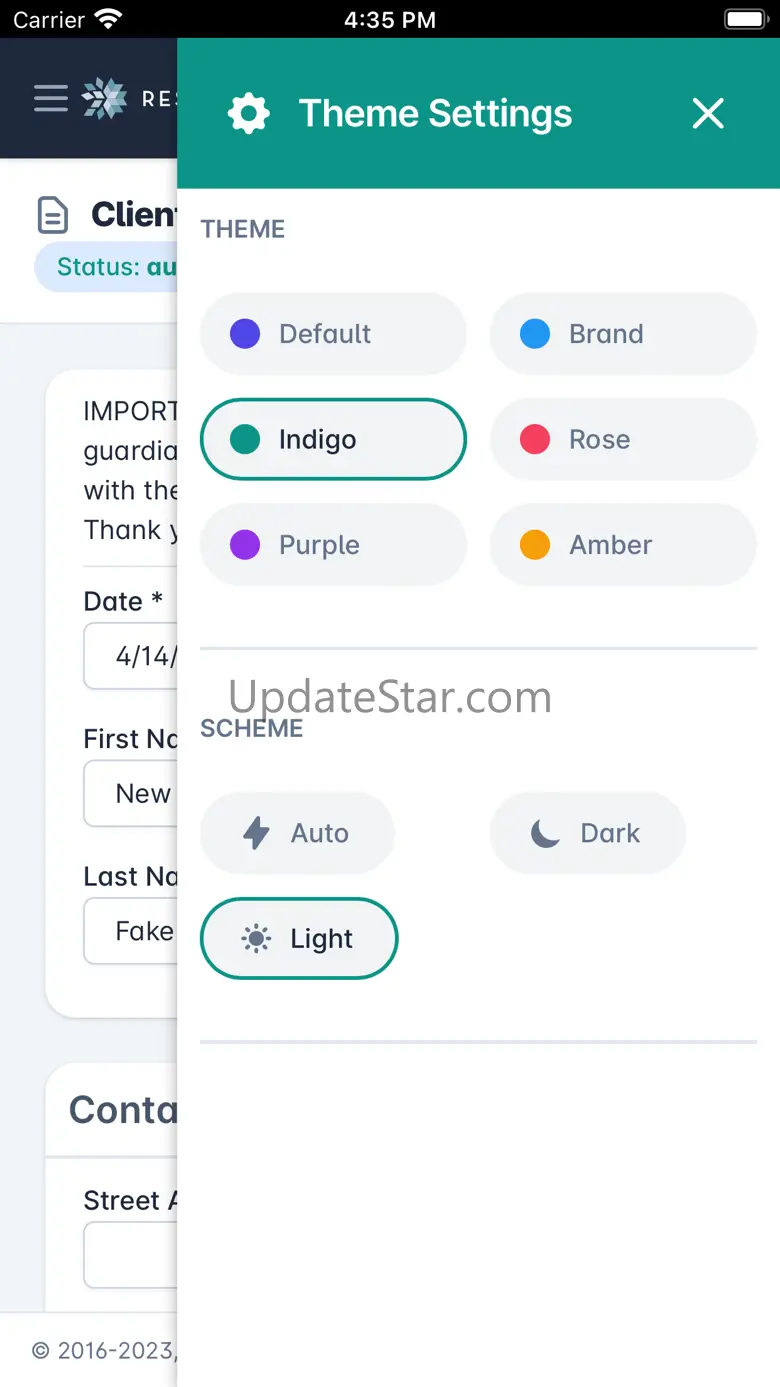Open the hamburger navigation menu

[x=50, y=98]
